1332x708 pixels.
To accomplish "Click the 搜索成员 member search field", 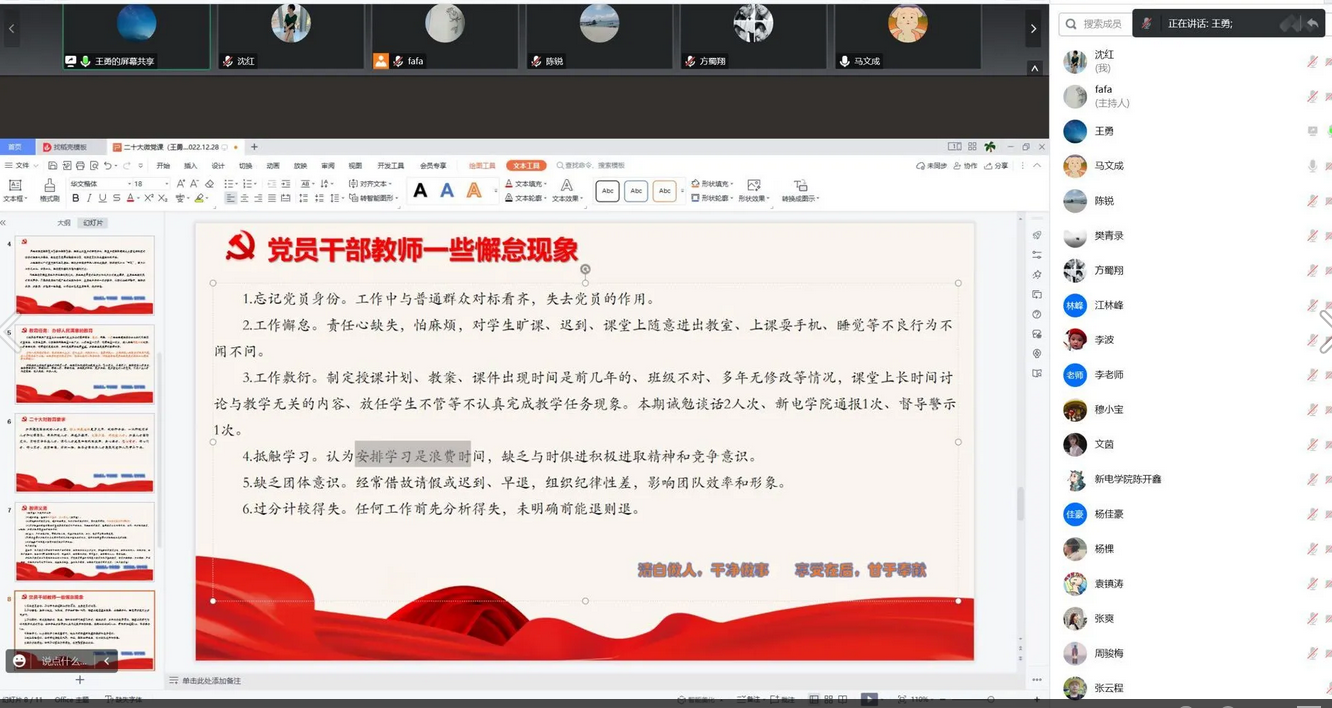I will (x=1101, y=23).
